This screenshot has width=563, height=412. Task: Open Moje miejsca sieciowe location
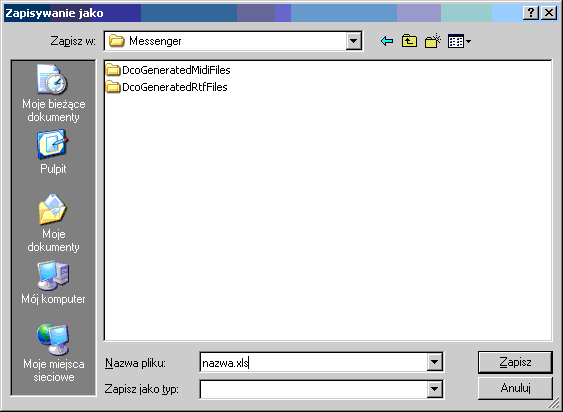coord(53,353)
